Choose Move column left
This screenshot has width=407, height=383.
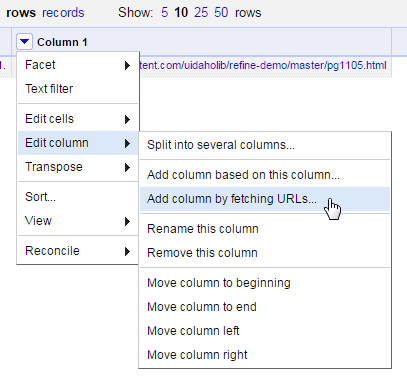(x=265, y=331)
